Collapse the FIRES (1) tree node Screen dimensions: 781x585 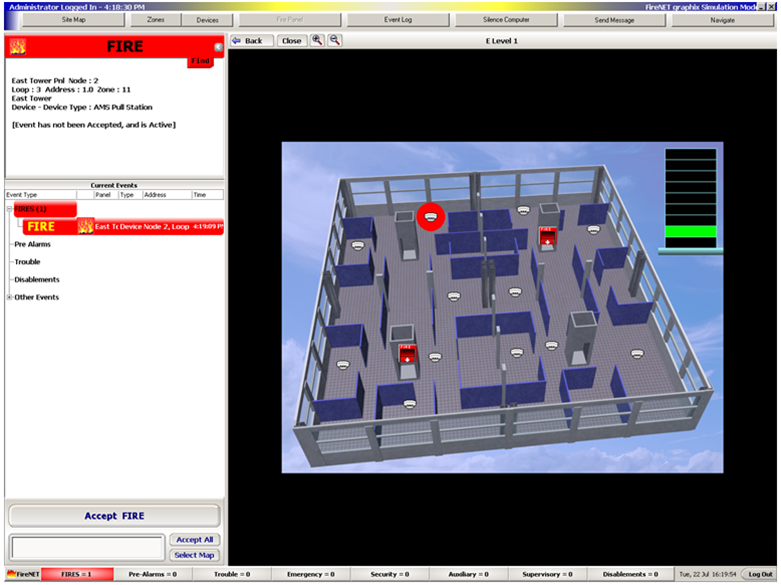9,209
